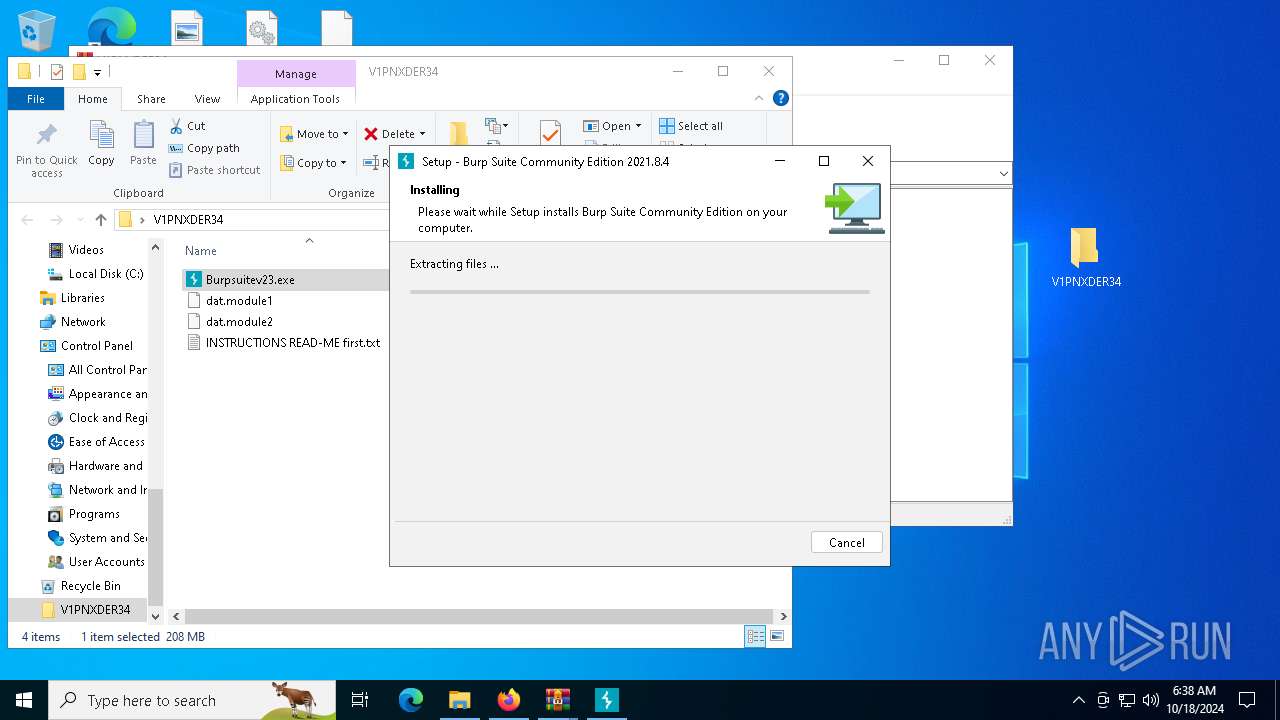The image size is (1280, 720).
Task: Switch to the Home ribbon tab
Action: 93,99
